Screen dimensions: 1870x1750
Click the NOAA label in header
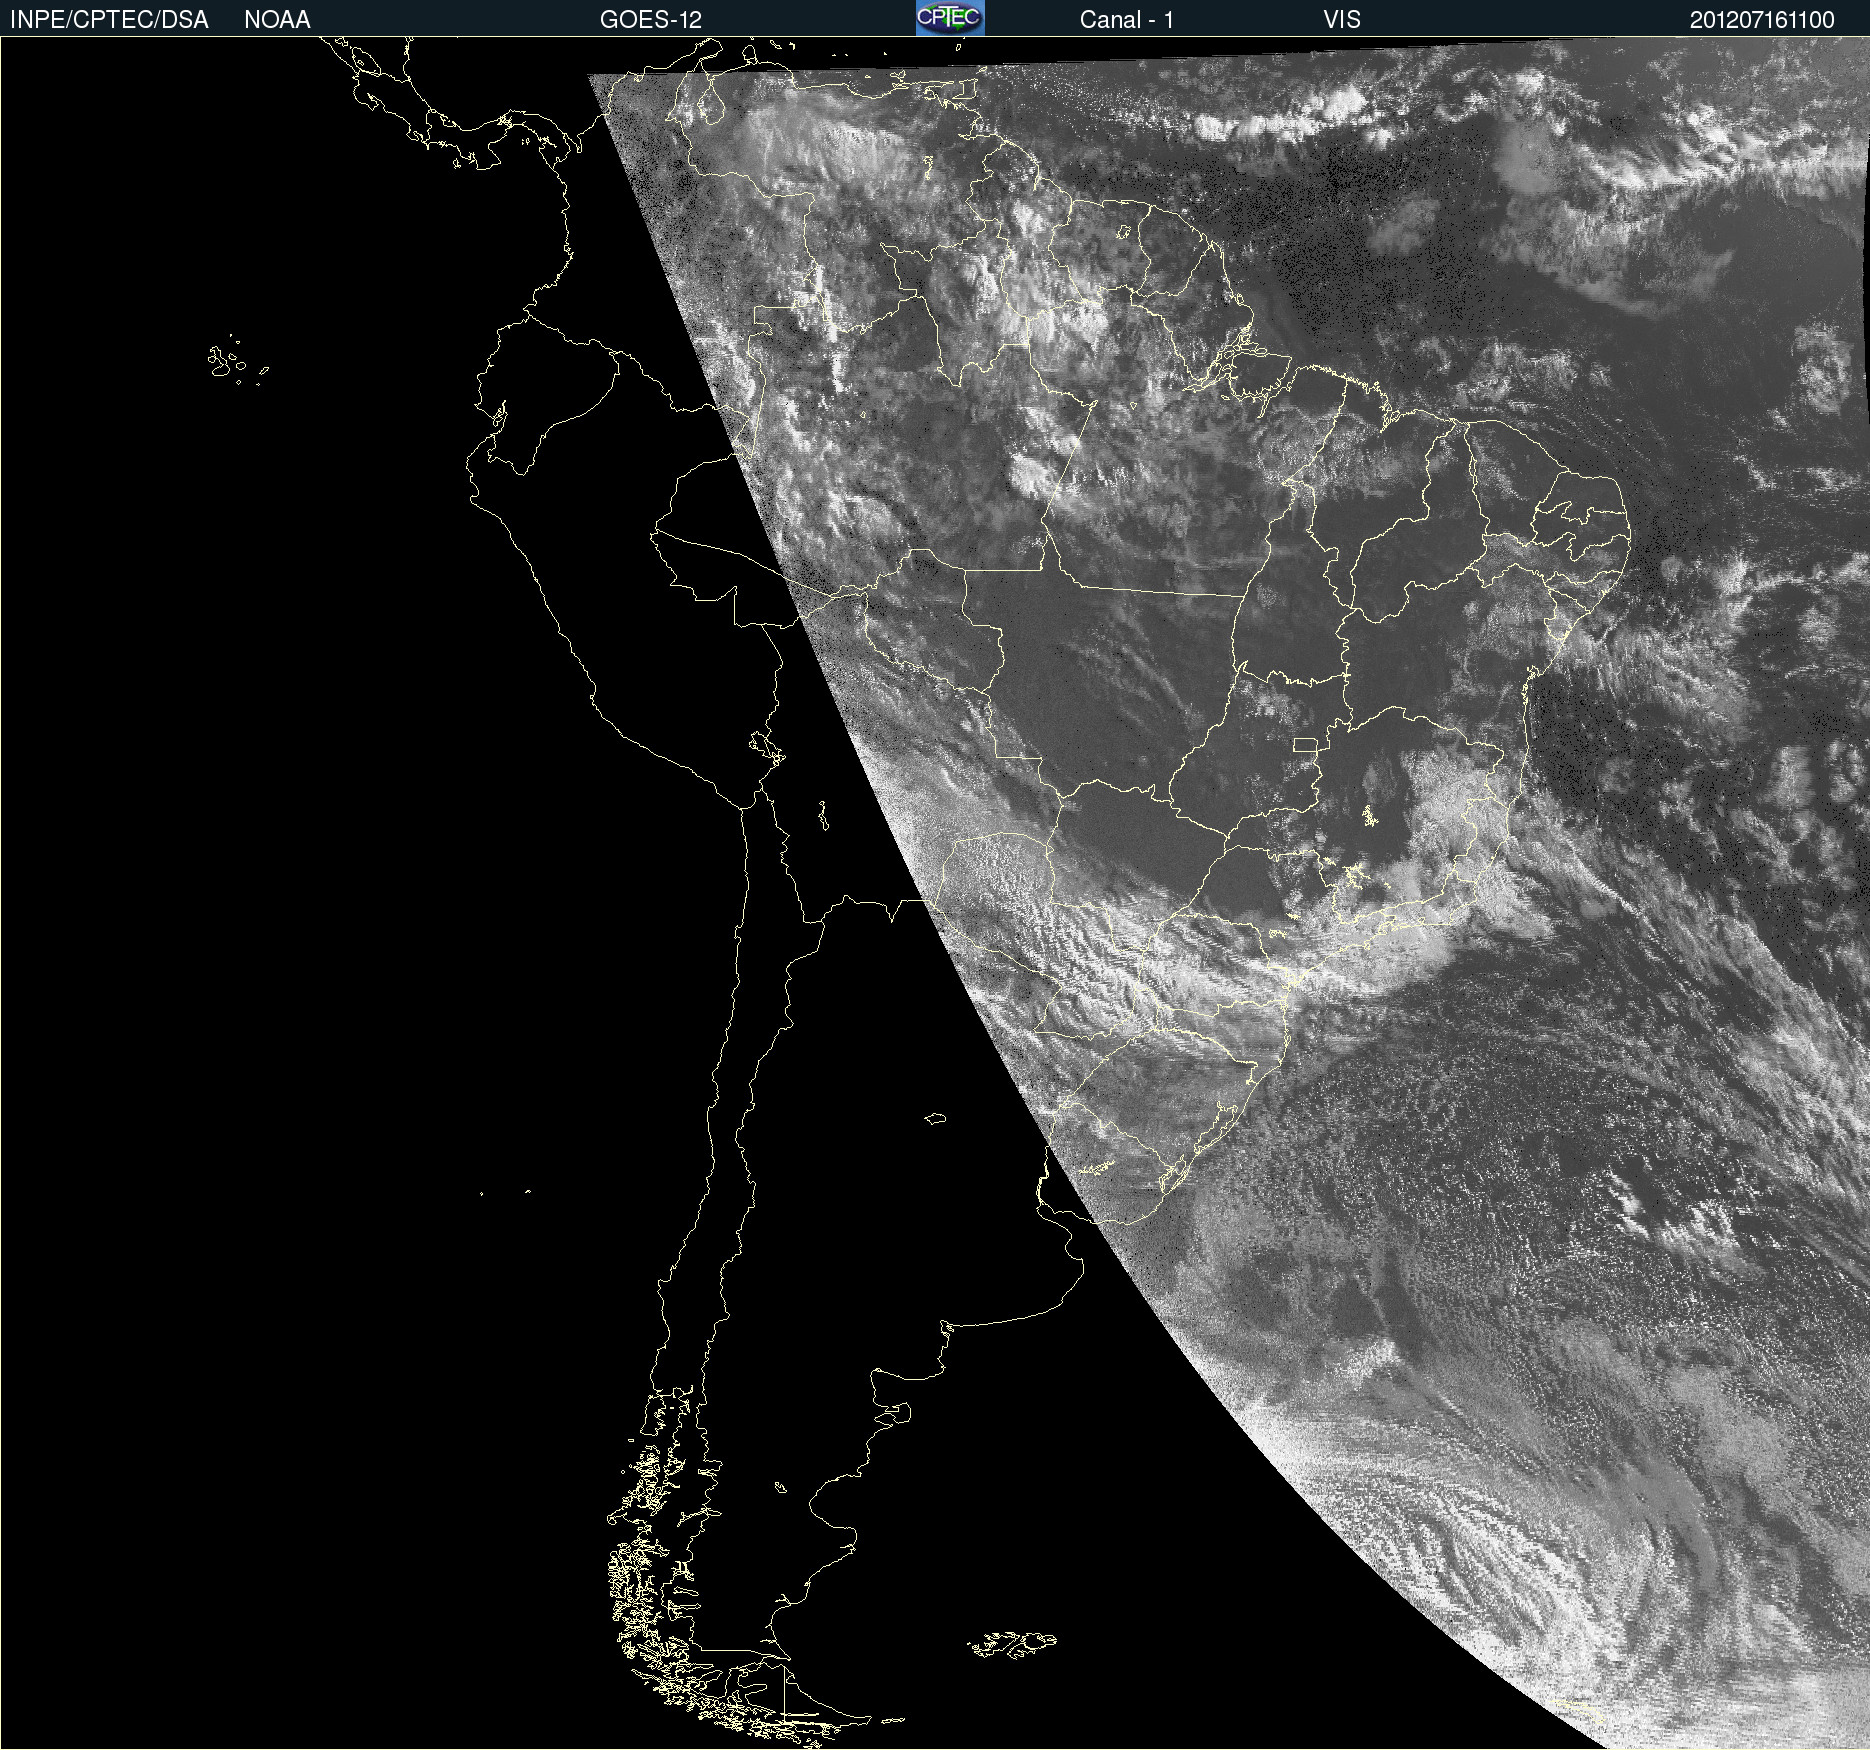[x=277, y=20]
